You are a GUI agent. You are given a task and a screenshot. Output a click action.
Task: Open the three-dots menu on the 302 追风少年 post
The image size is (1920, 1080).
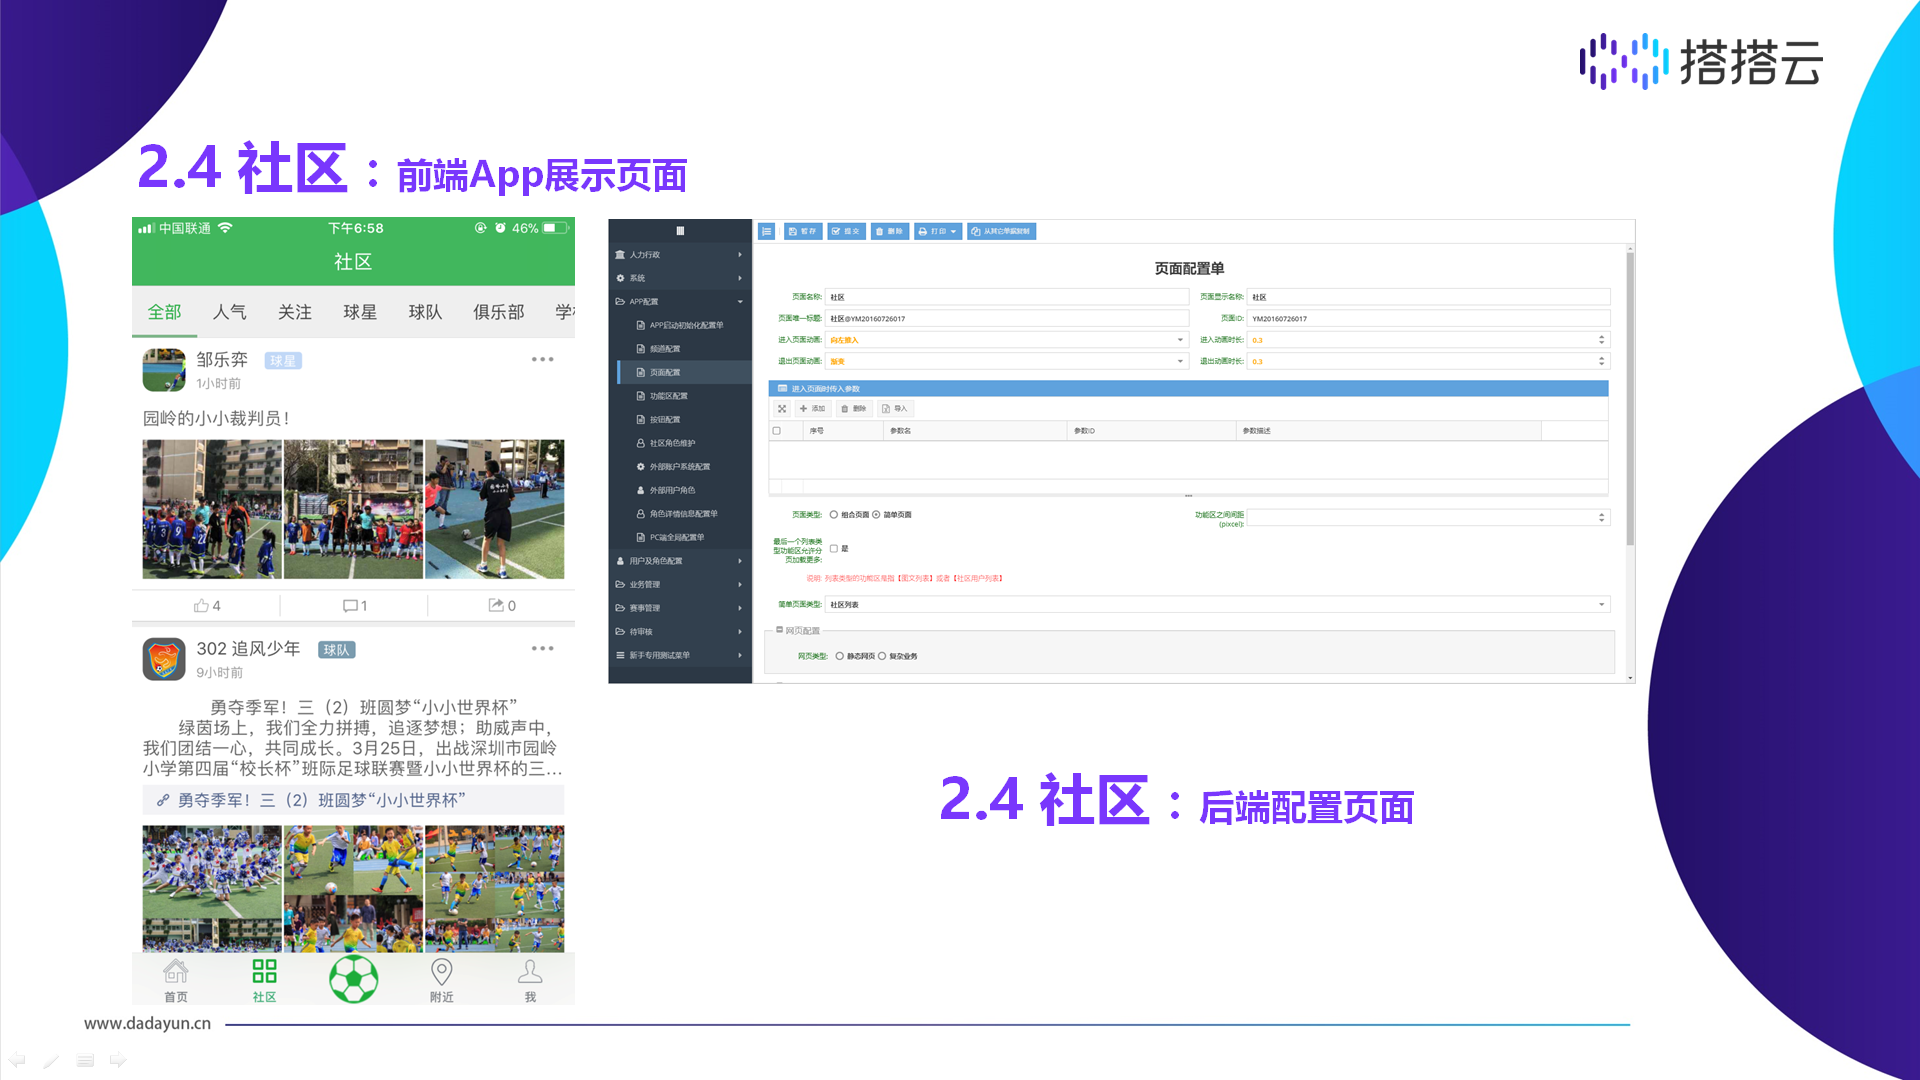(542, 648)
